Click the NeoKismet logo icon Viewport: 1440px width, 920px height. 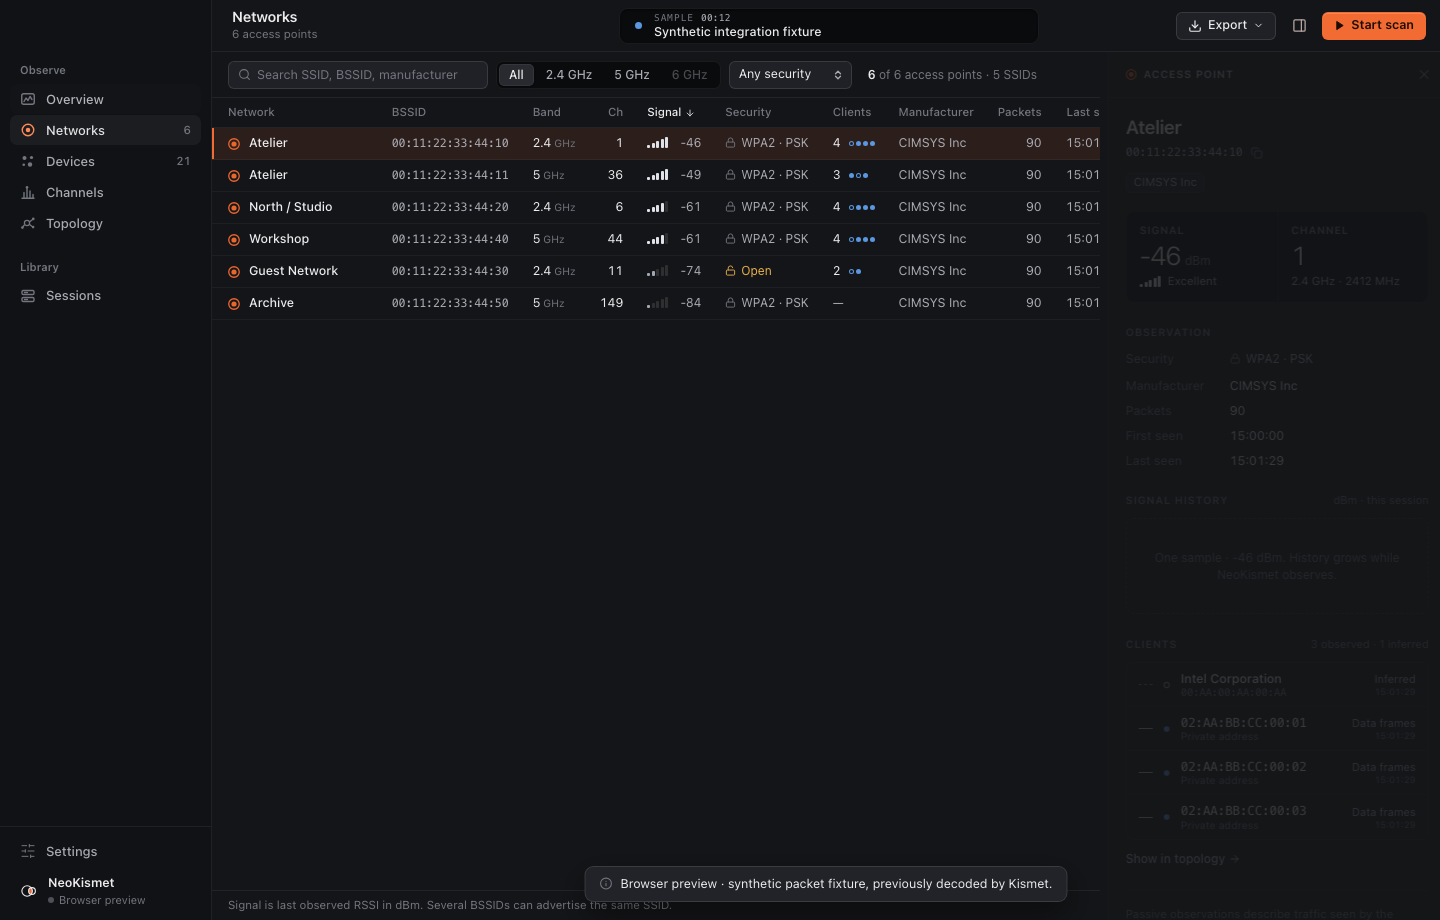pos(29,890)
